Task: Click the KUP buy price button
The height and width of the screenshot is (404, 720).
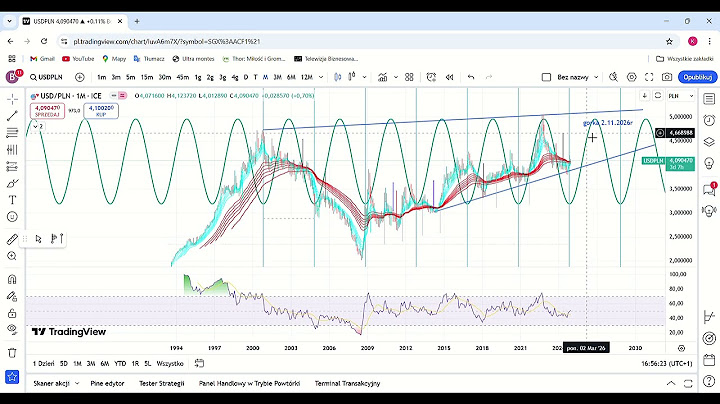Action: coord(101,111)
